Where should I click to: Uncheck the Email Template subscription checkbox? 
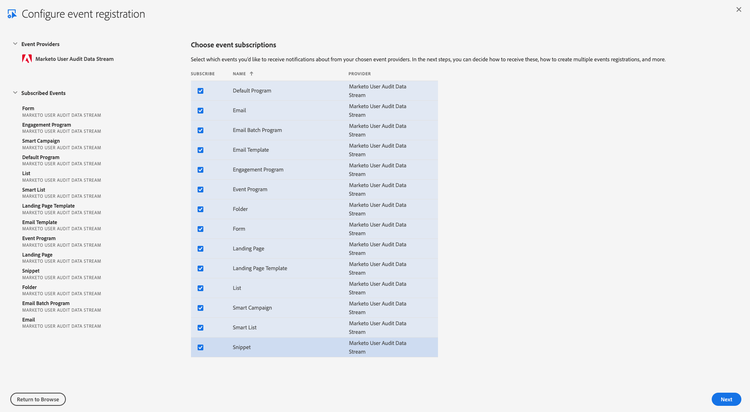tap(200, 150)
